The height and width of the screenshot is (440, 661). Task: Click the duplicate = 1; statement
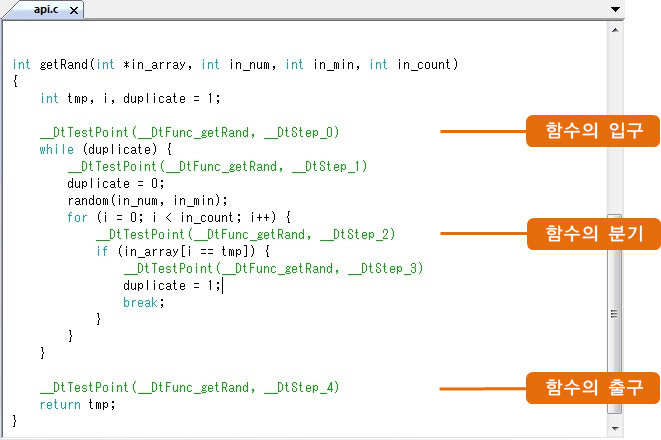172,285
